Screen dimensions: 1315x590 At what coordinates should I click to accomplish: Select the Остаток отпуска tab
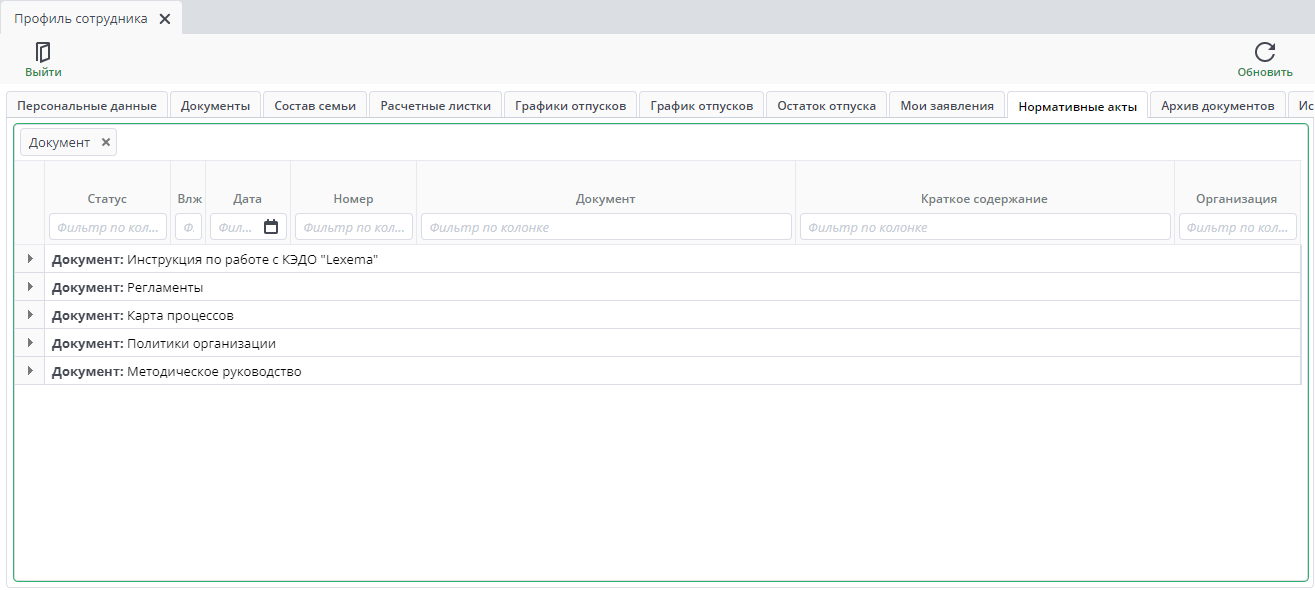[826, 106]
